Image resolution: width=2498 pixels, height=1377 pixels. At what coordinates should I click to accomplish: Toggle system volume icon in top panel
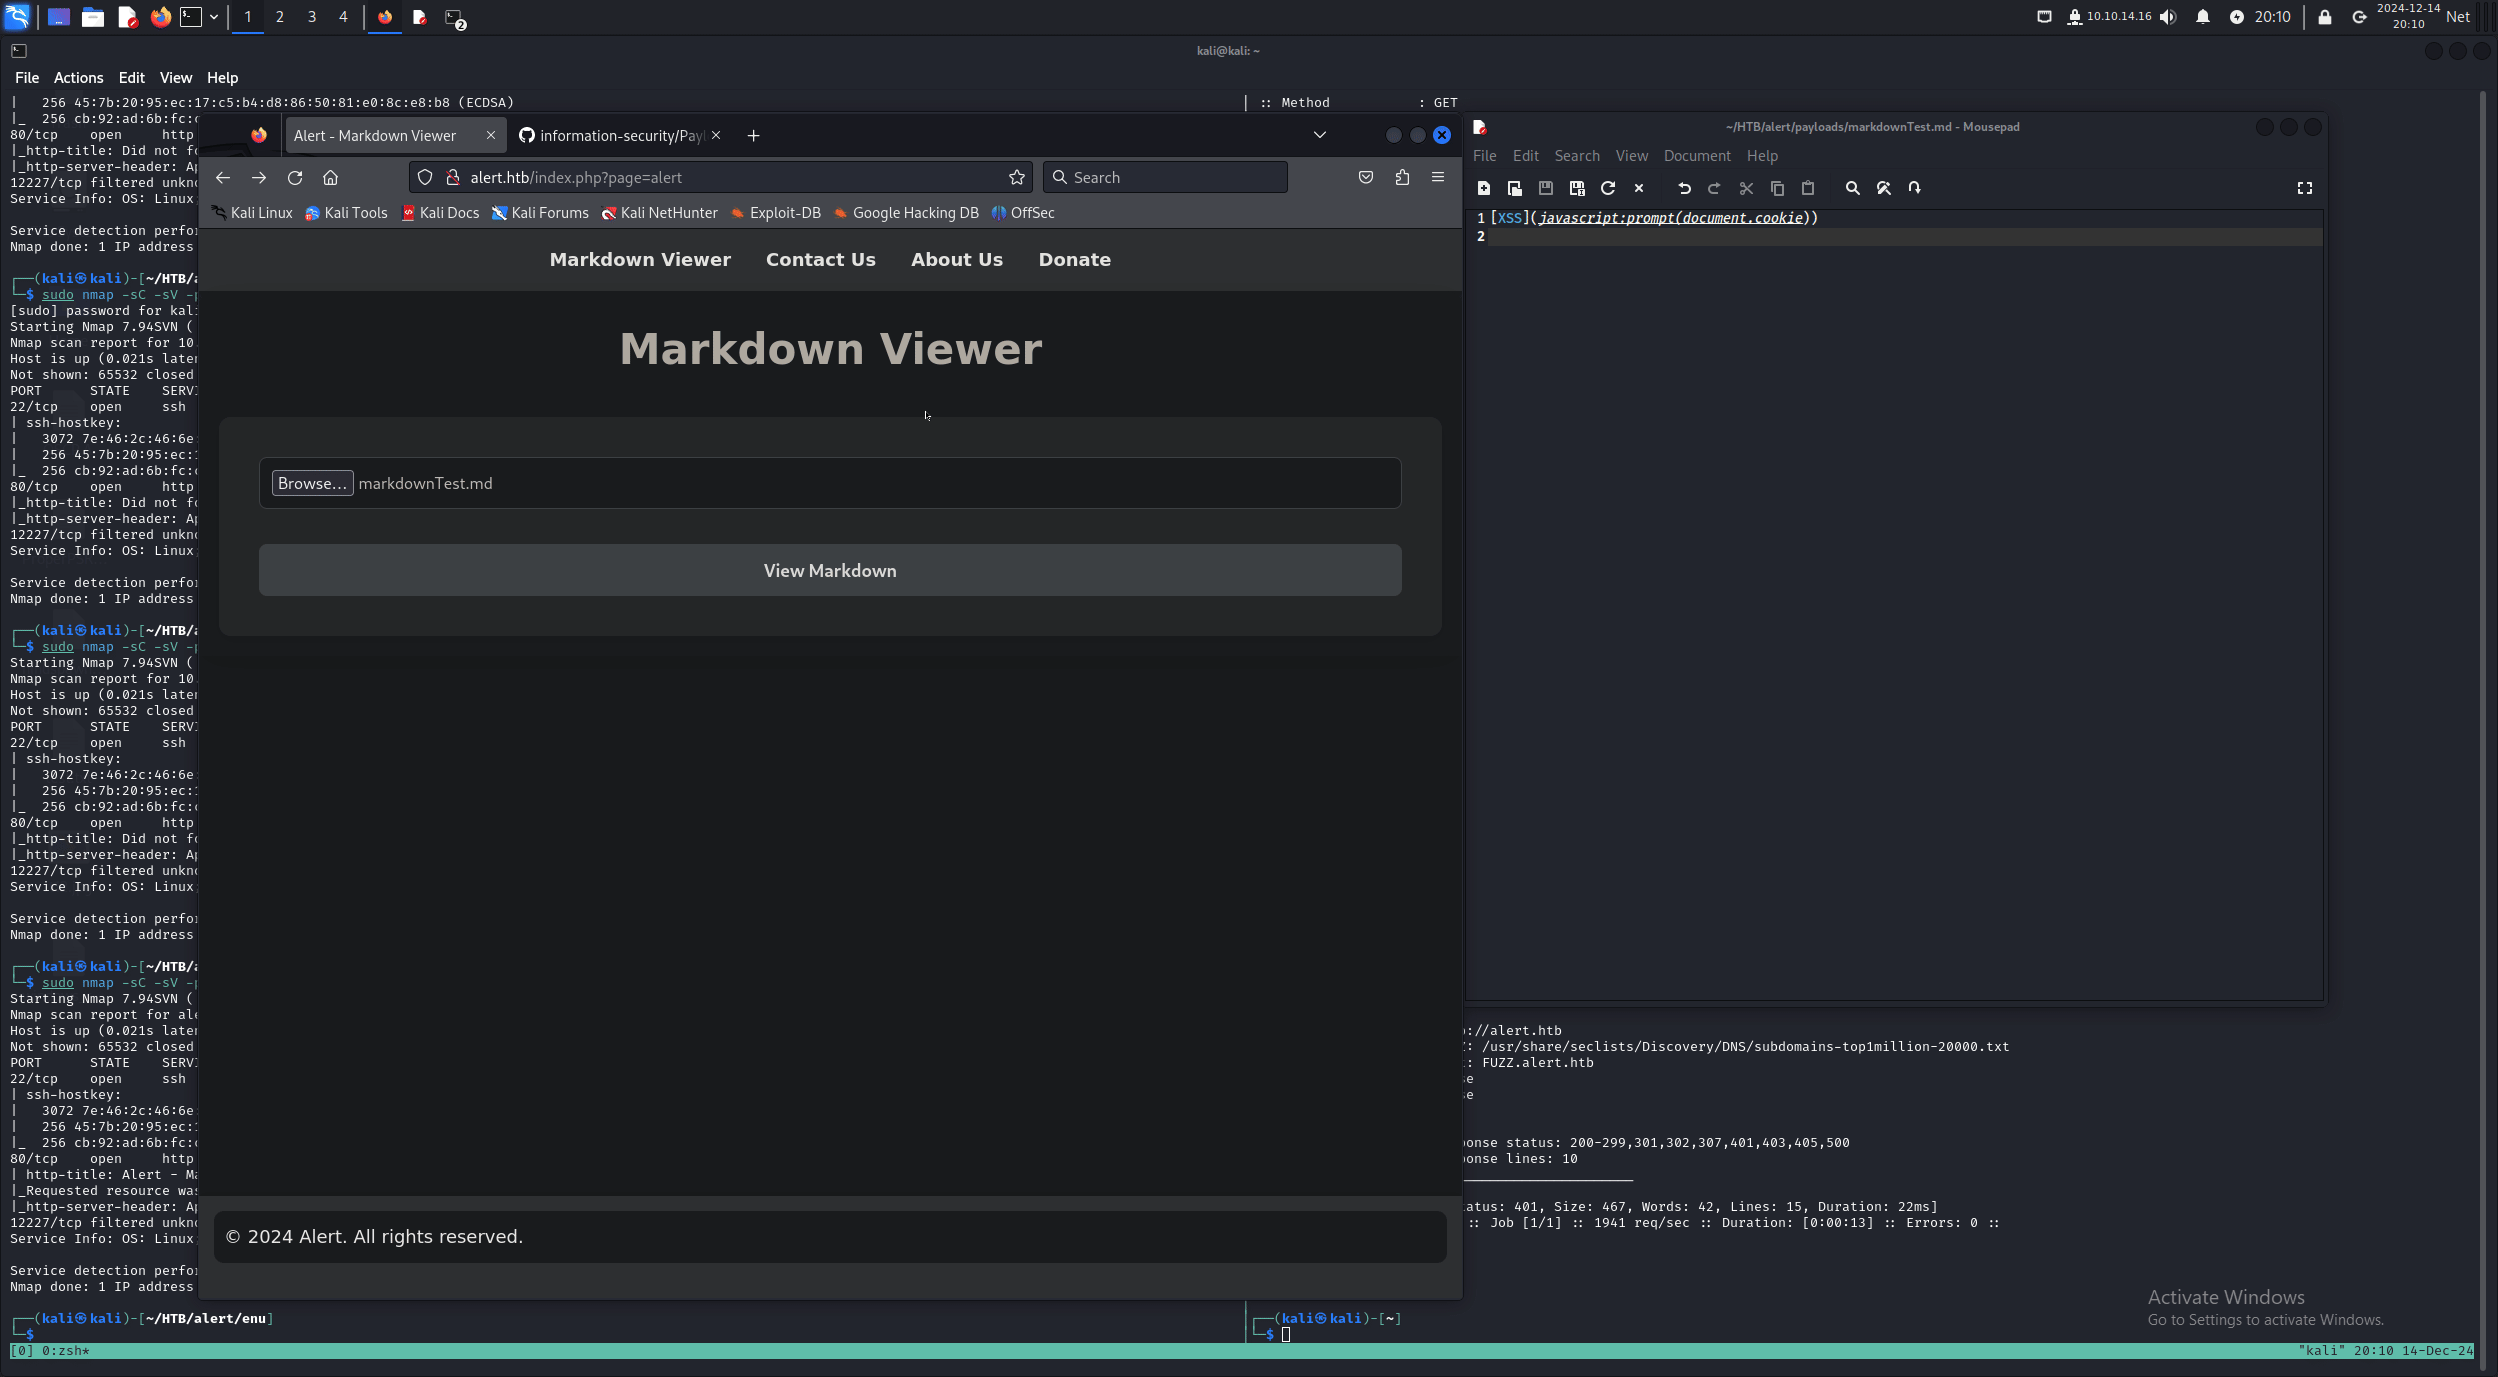tap(2168, 17)
